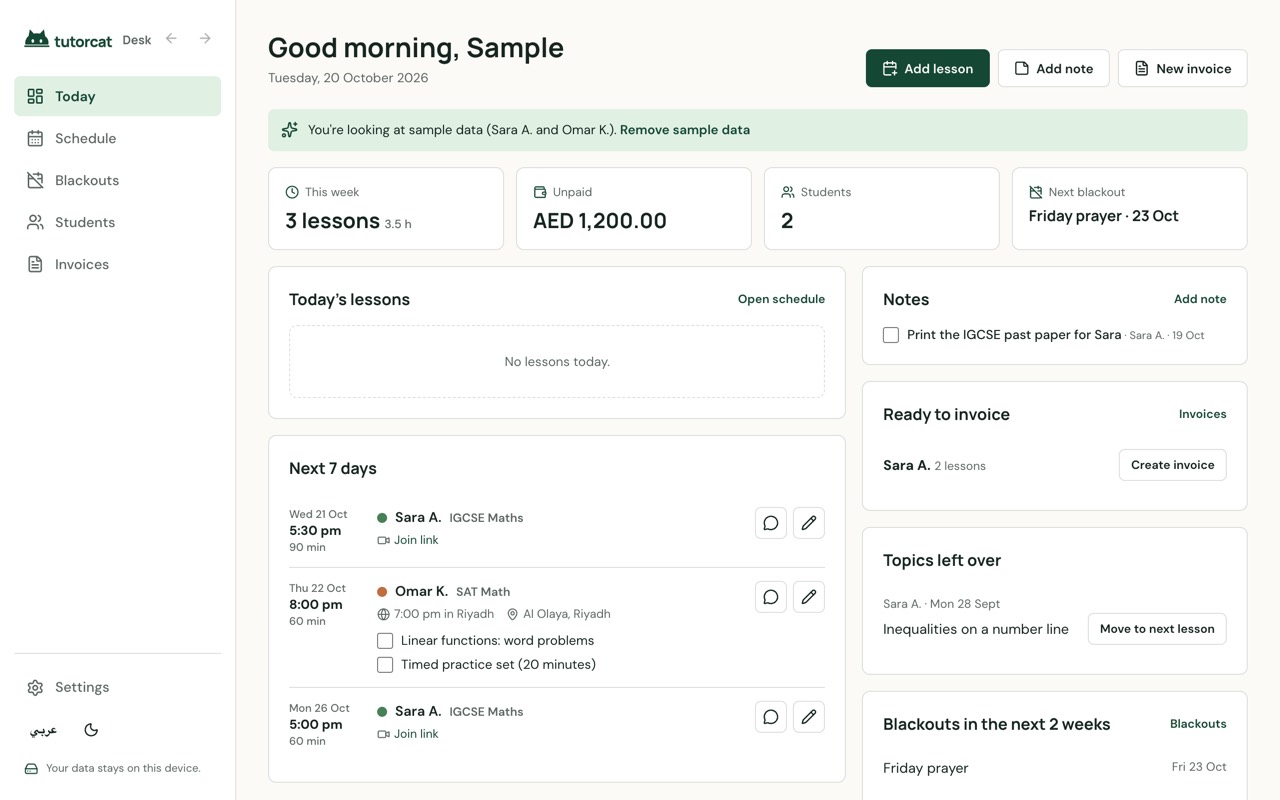Open the Students page in sidebar
The image size is (1280, 800).
[118, 222]
